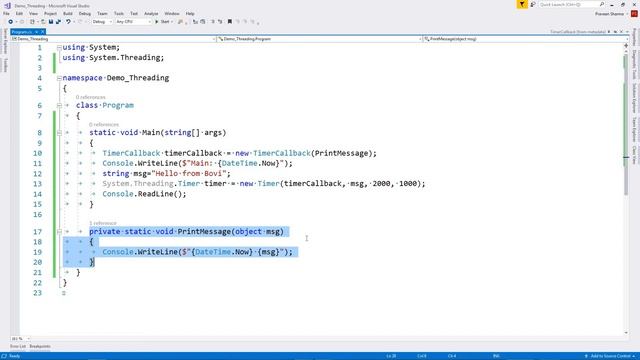This screenshot has height=360, width=640.
Task: Click the "Hello from Bovi" string literal
Action: [188, 173]
